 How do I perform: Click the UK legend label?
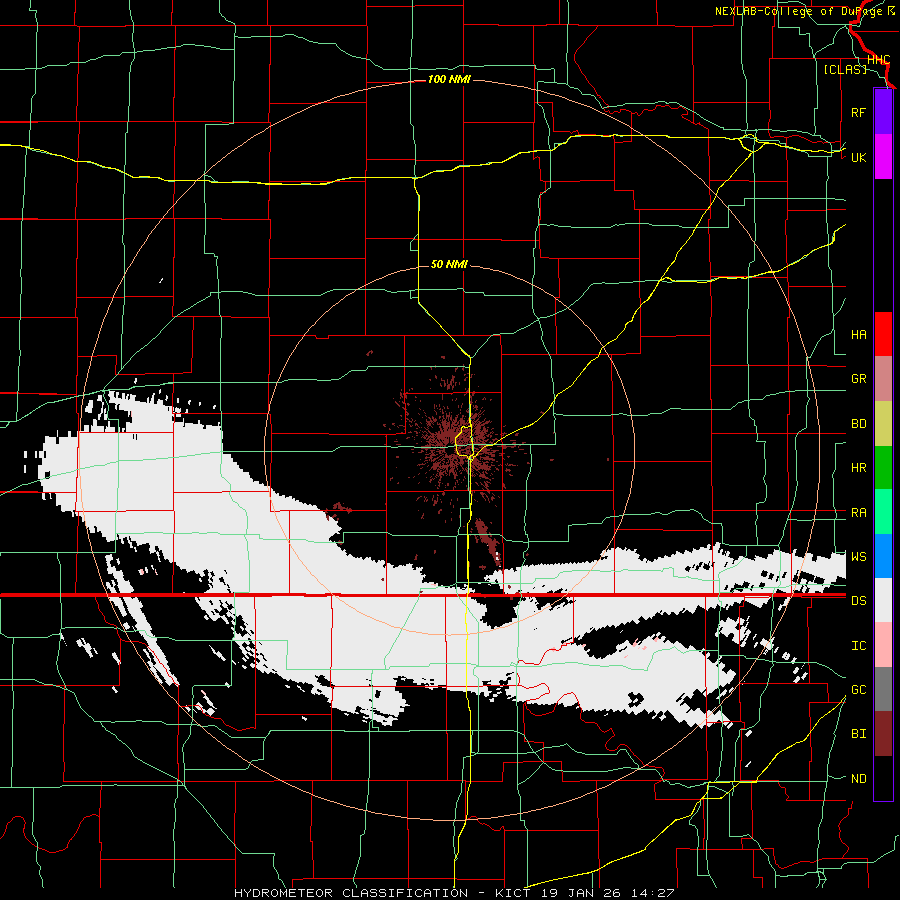click(859, 157)
